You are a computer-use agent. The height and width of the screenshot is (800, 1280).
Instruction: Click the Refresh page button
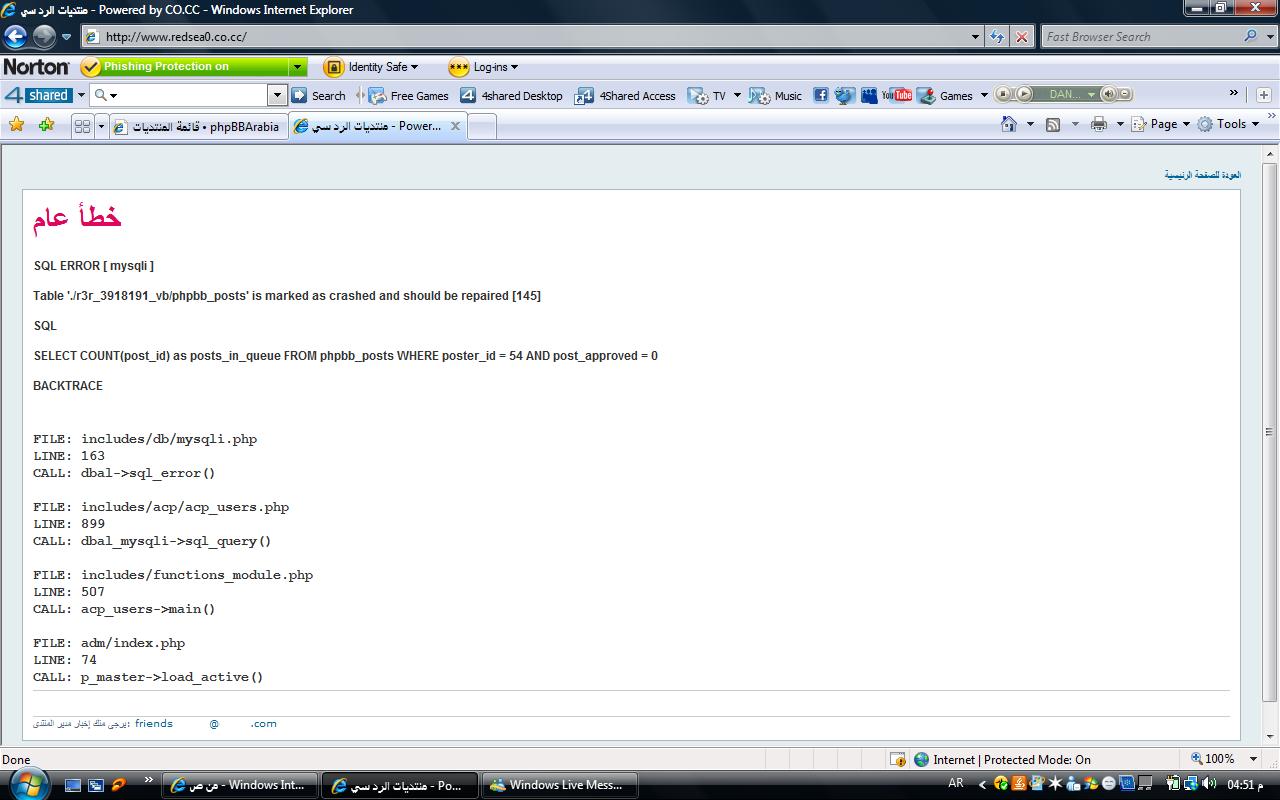pos(997,37)
